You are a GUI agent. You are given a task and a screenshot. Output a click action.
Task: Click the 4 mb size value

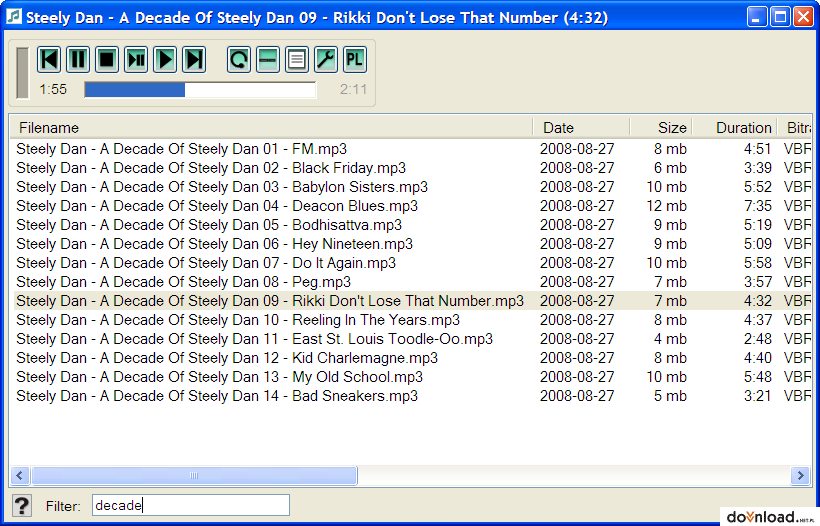[x=670, y=339]
